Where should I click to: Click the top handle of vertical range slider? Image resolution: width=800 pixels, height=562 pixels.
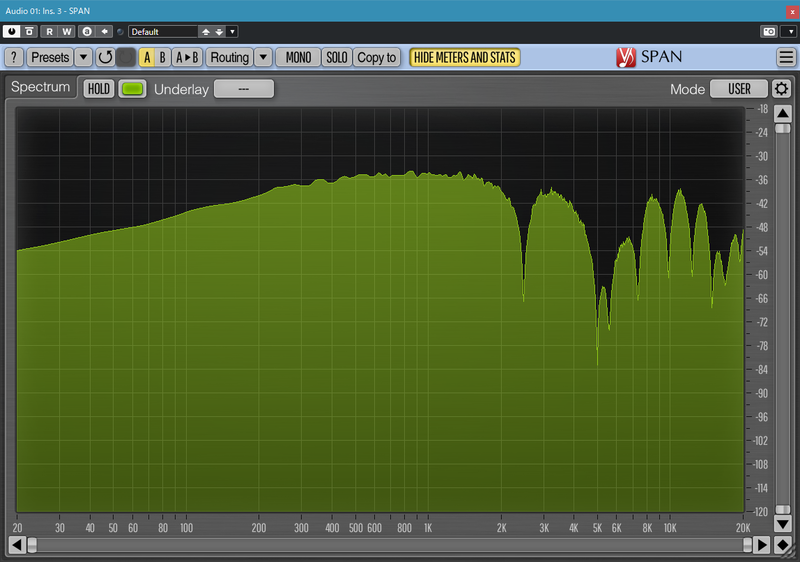[783, 129]
